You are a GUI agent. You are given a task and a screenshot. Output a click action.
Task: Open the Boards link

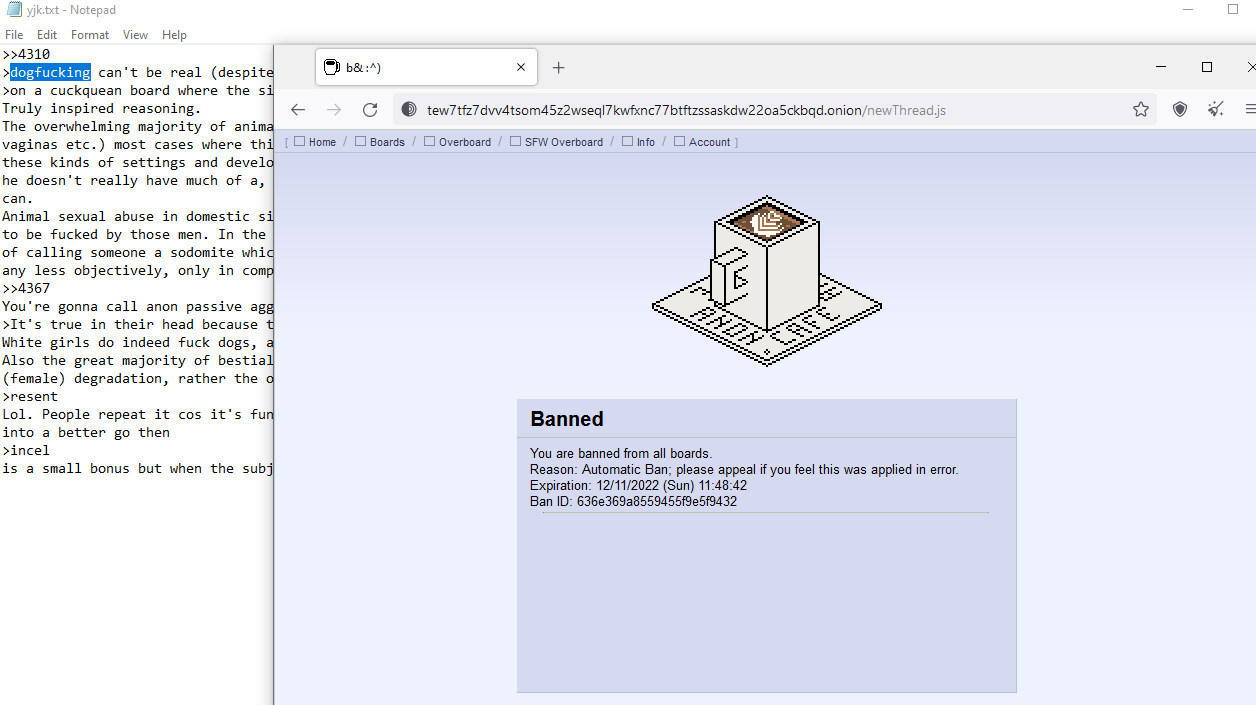(x=387, y=142)
